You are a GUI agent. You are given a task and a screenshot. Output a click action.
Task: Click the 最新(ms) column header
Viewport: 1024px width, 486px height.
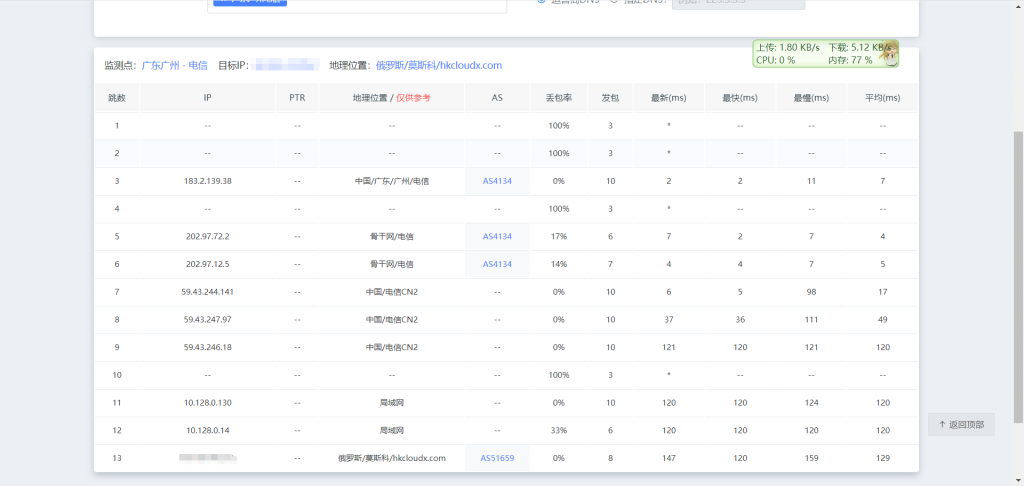(669, 98)
